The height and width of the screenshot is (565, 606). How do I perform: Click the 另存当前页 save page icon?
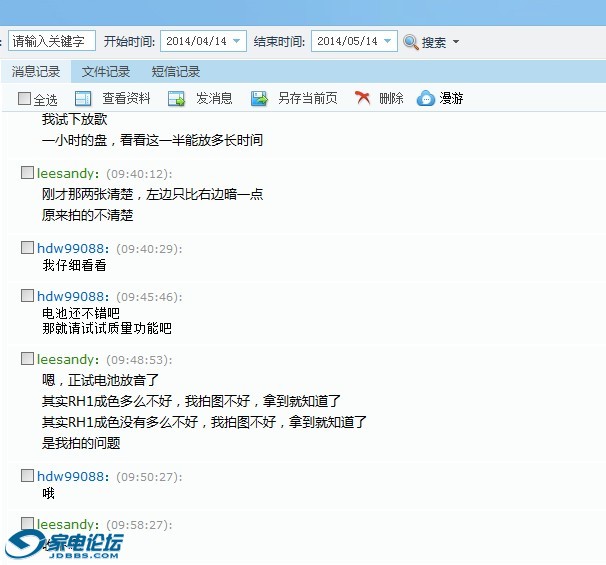tap(259, 98)
